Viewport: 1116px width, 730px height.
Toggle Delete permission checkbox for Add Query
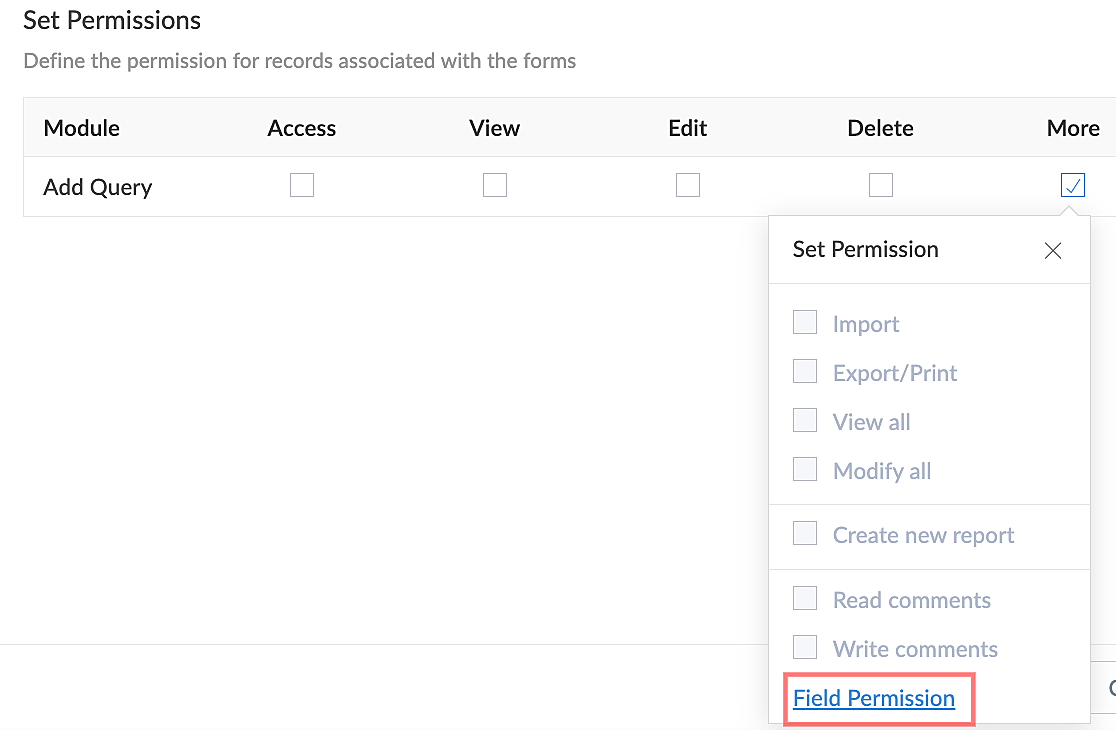(x=881, y=186)
